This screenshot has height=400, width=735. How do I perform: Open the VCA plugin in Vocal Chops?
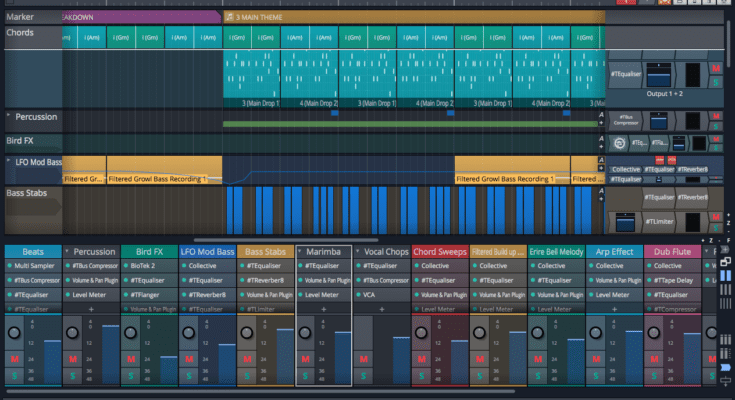coord(371,295)
